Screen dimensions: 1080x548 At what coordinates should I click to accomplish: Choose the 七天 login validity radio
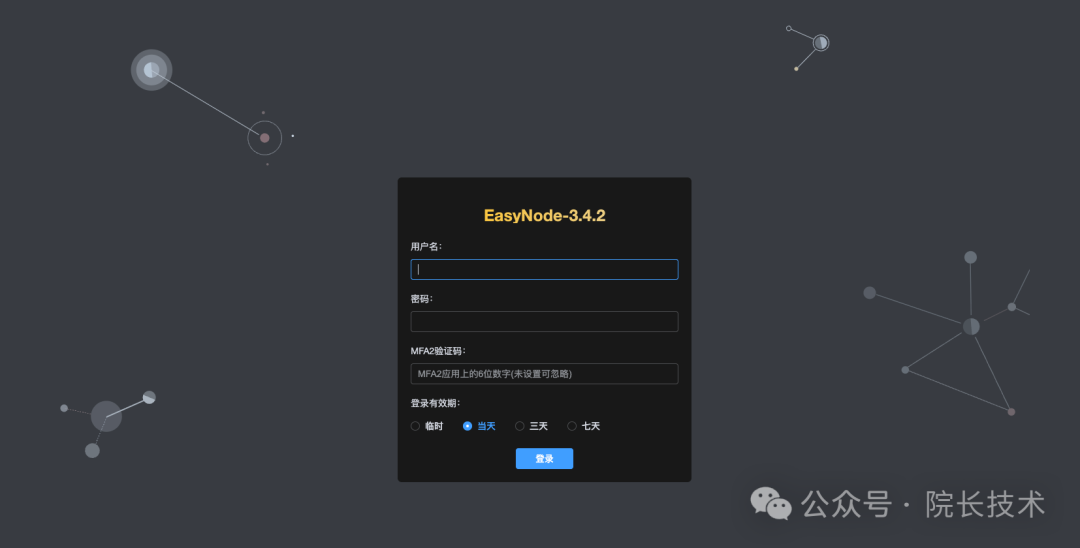[x=584, y=426]
